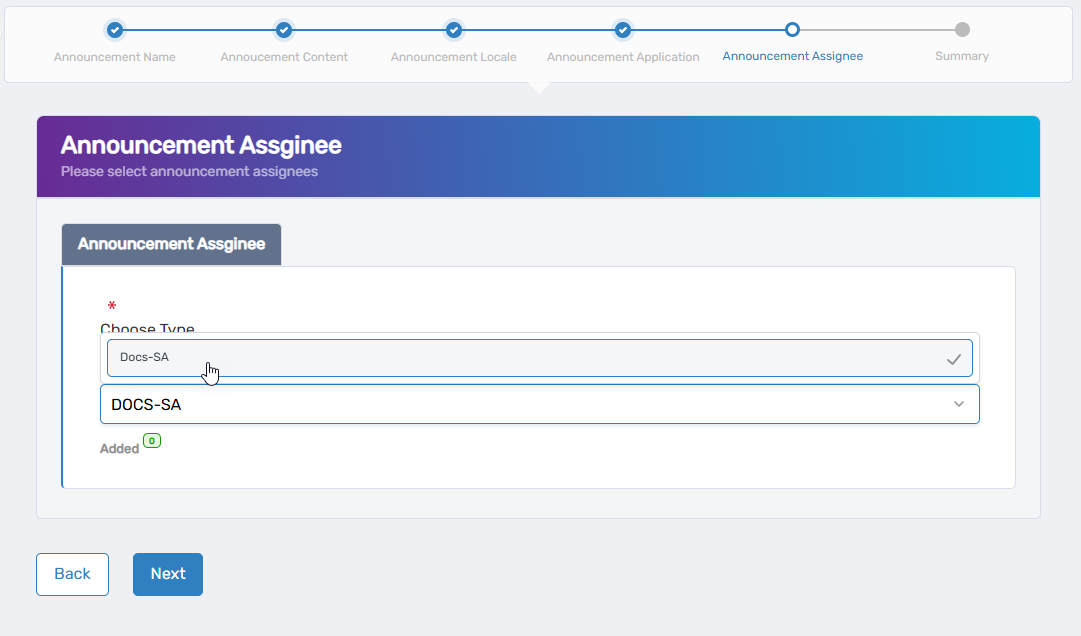Click the Summary step label
The width and height of the screenshot is (1081, 636).
pos(962,56)
